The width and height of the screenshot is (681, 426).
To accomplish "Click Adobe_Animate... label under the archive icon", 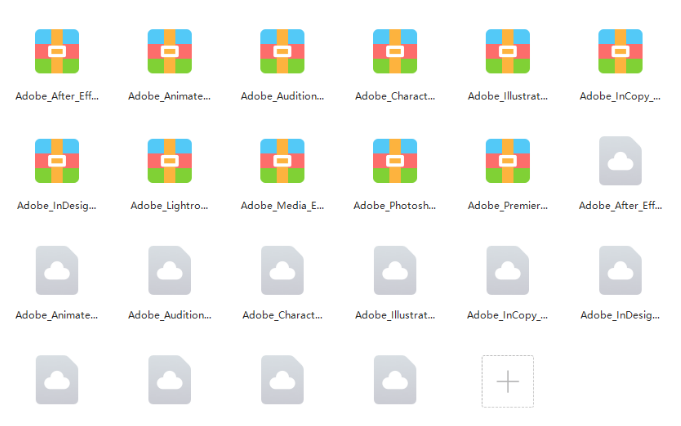I will (169, 96).
